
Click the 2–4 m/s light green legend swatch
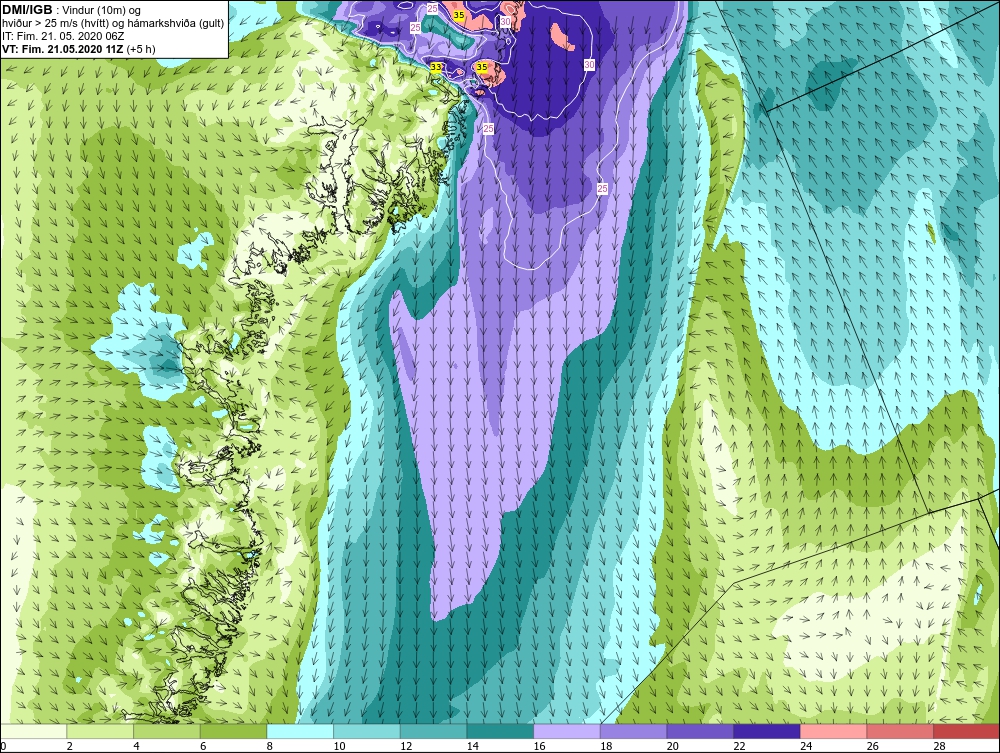coord(100,731)
